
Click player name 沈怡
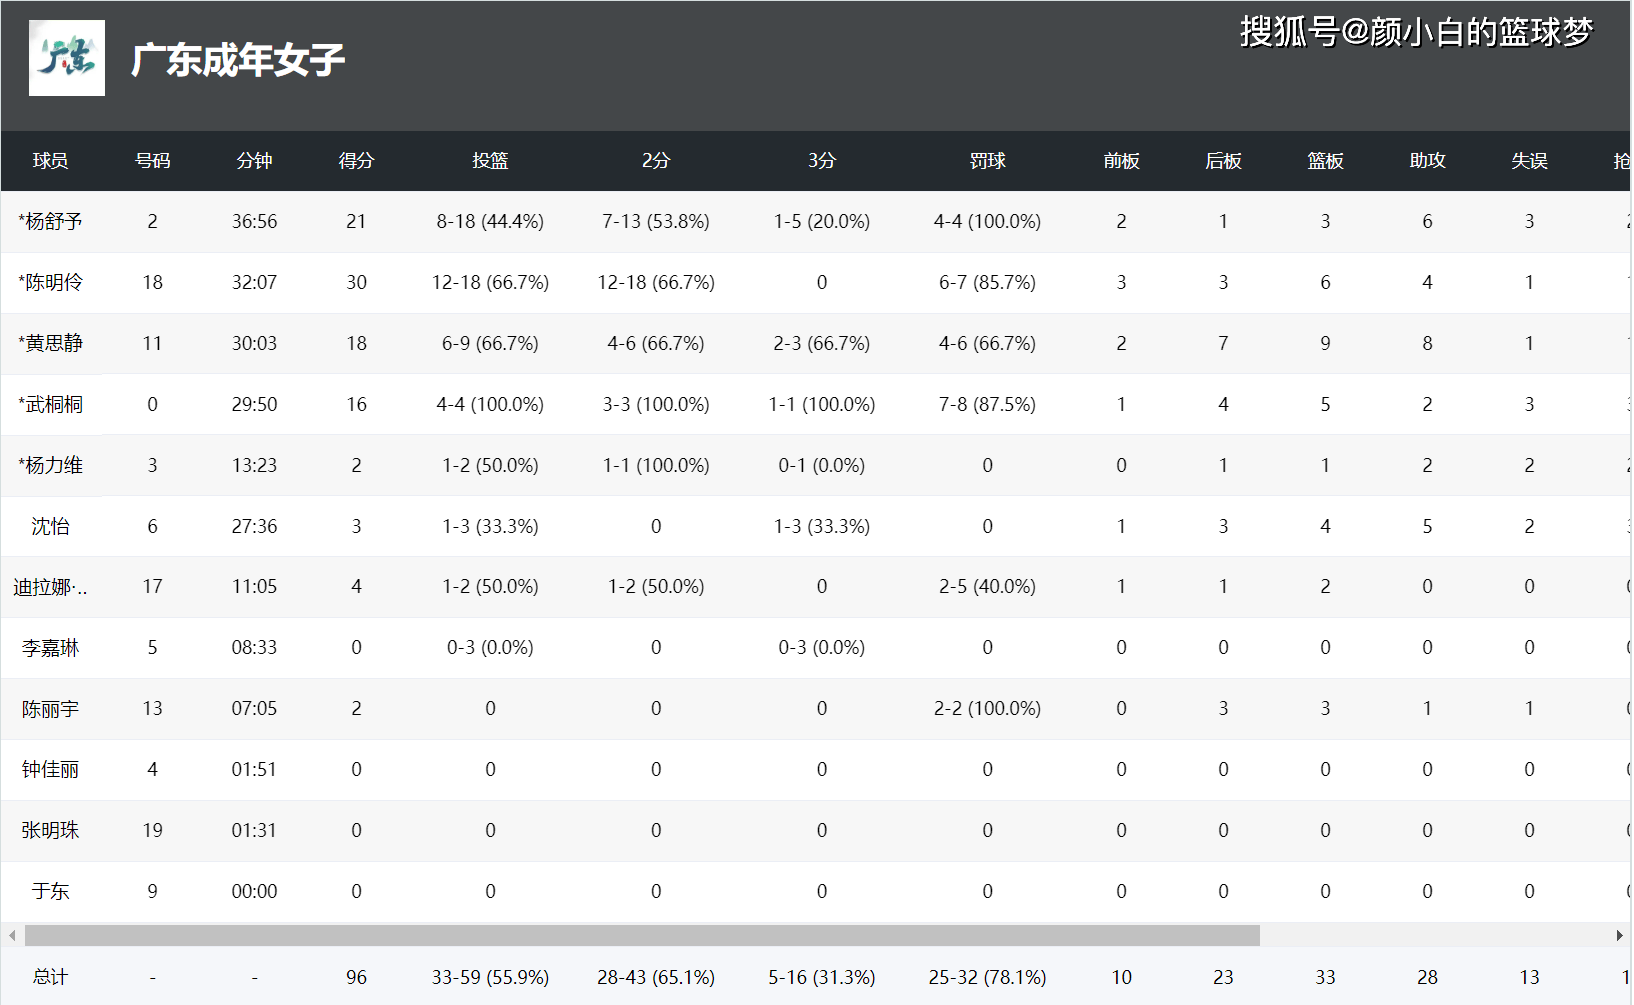50,527
